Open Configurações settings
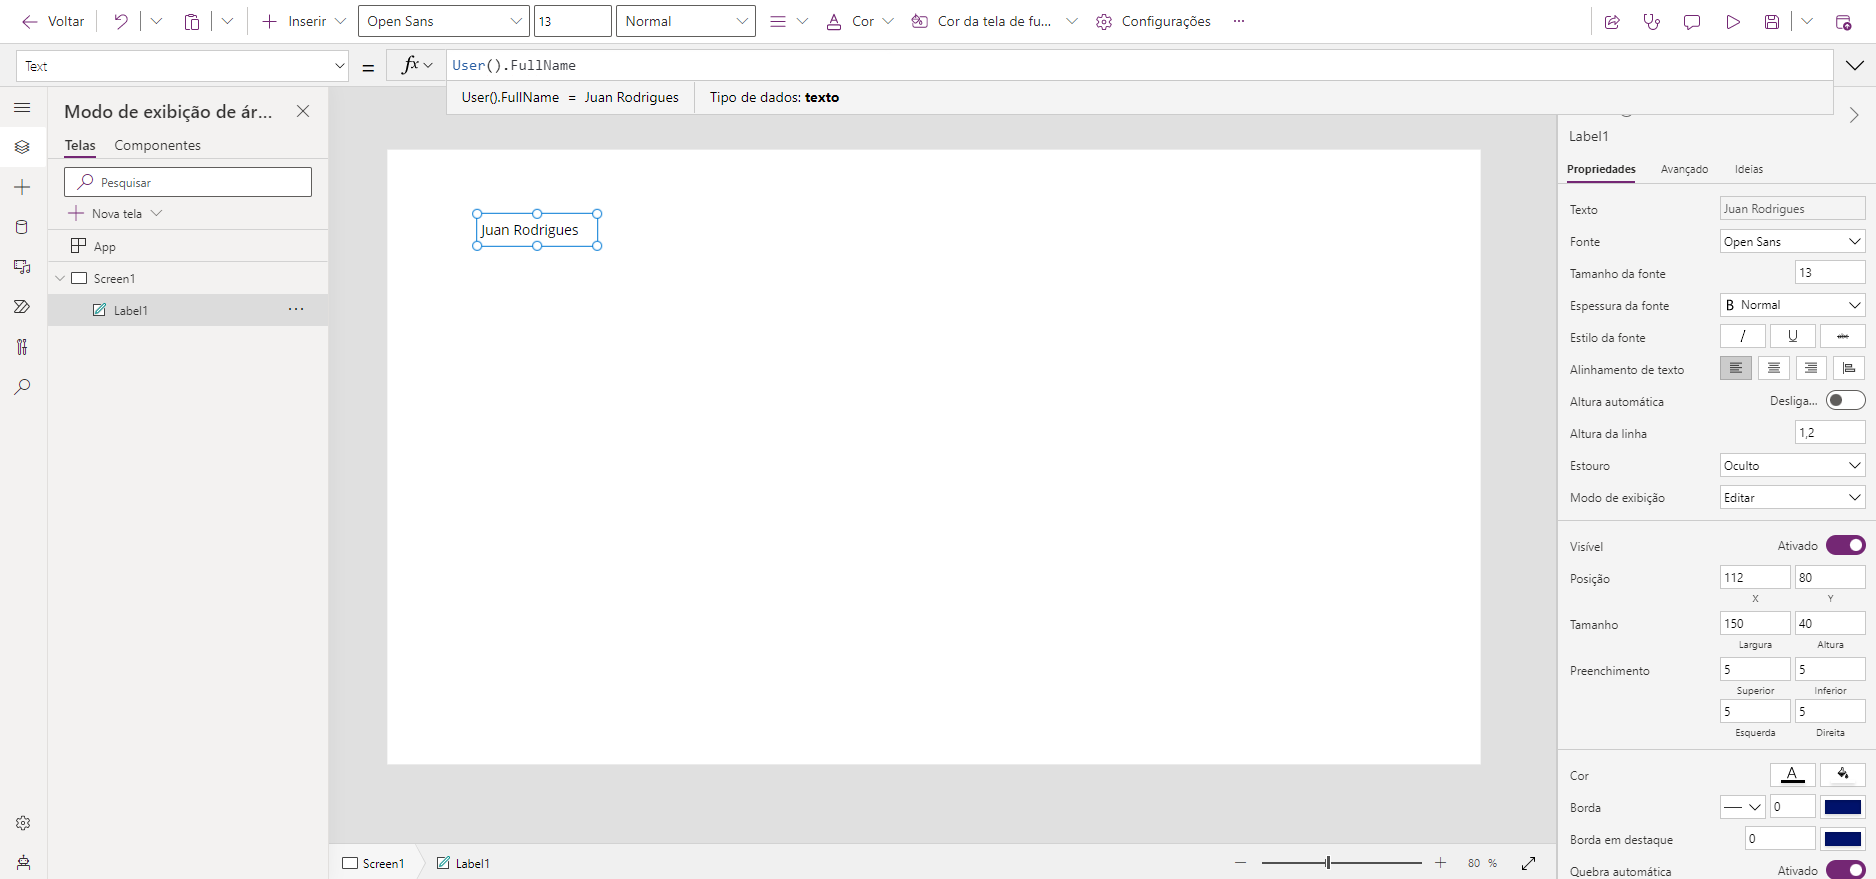This screenshot has width=1876, height=879. (x=1153, y=21)
